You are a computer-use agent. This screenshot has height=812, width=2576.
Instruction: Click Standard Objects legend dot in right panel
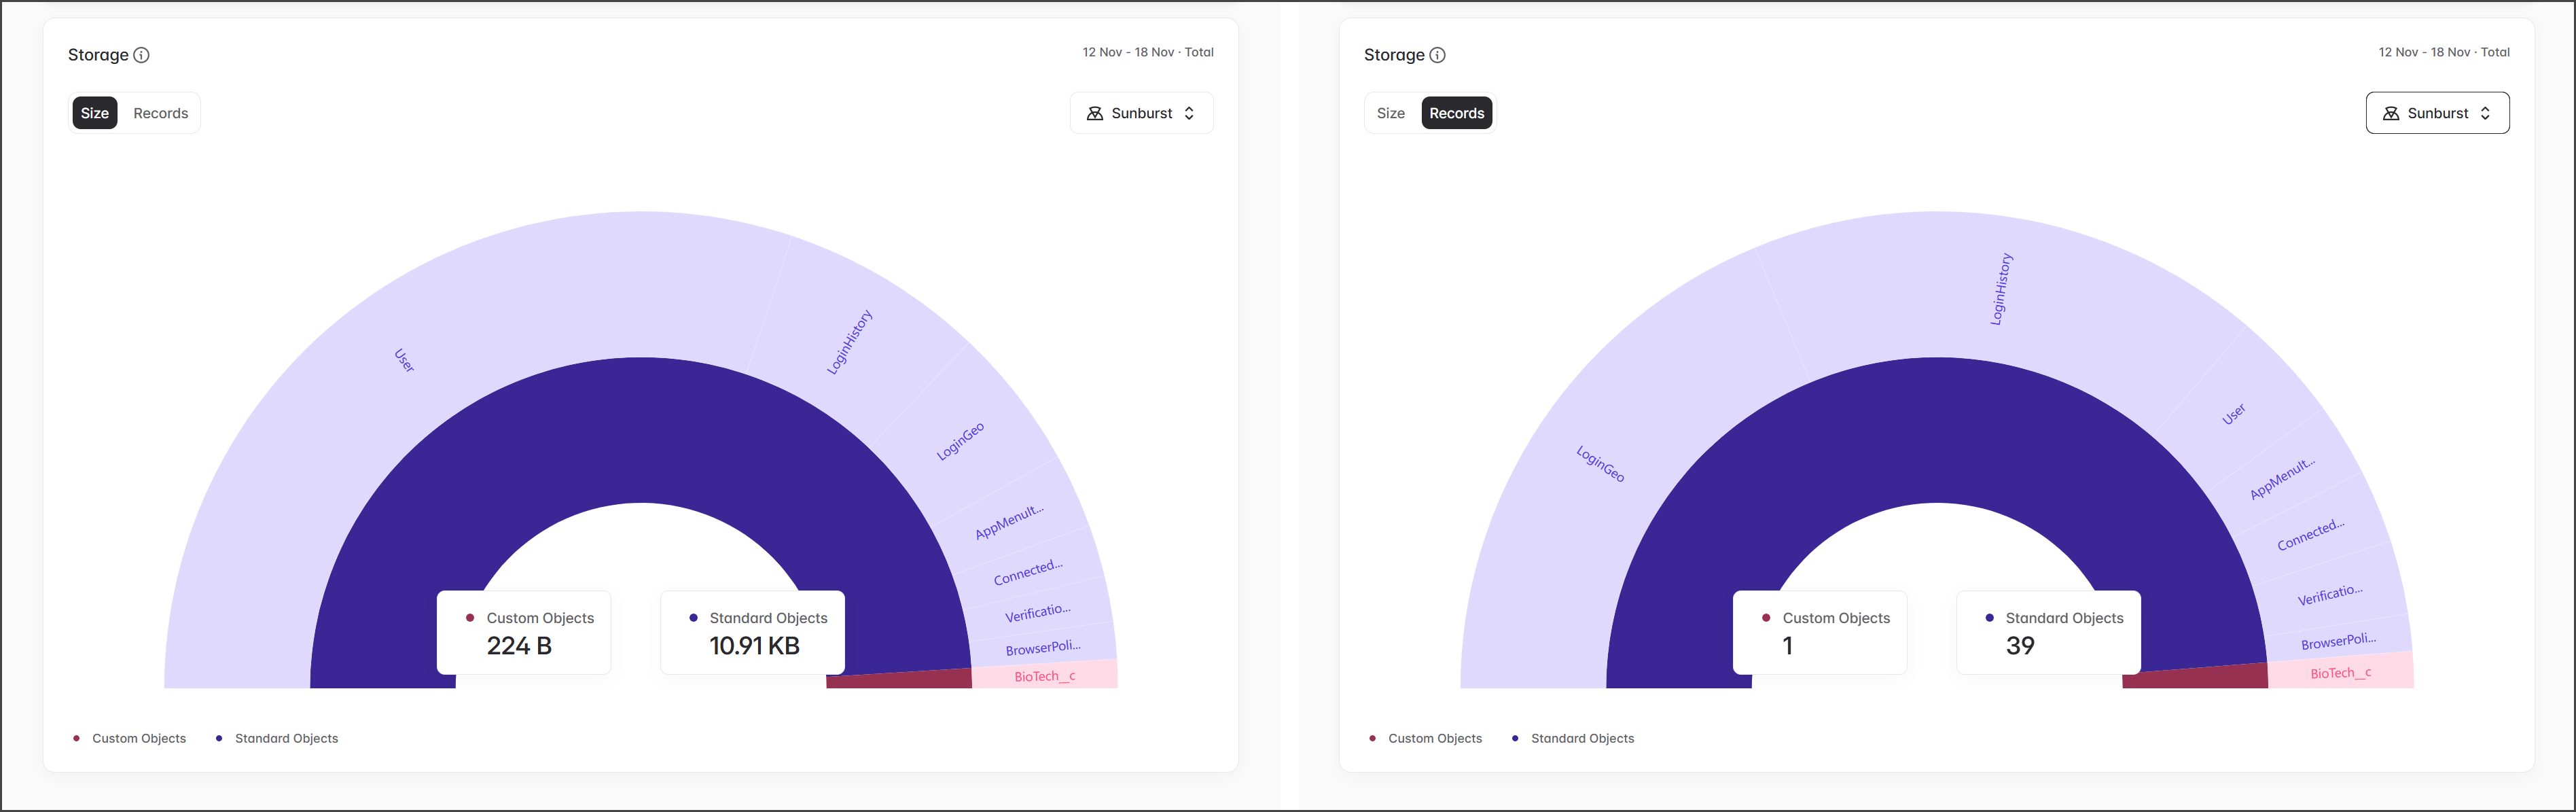click(1515, 738)
